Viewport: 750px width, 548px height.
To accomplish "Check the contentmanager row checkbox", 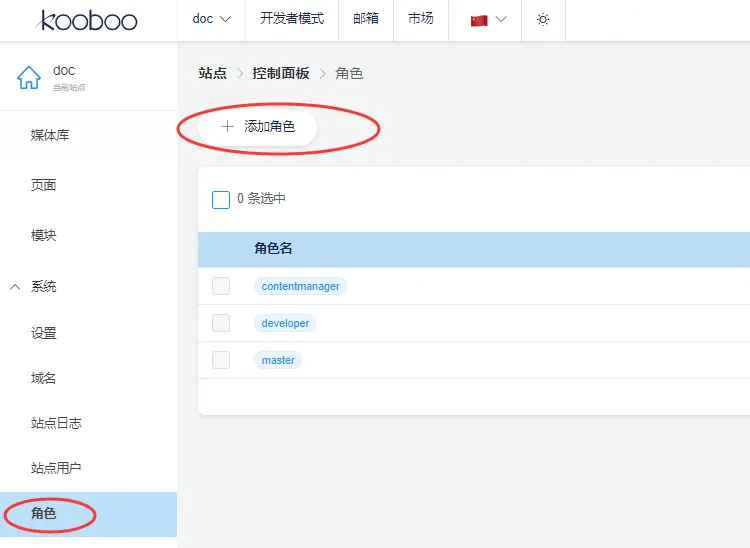I will pos(221,286).
